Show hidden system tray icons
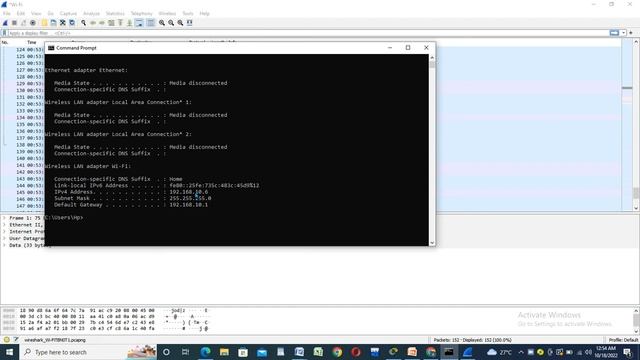 coord(521,352)
